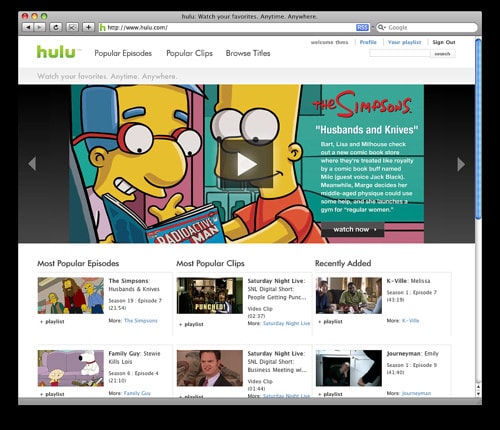The height and width of the screenshot is (430, 500).
Task: Open the Popular Episodes tab
Action: (123, 53)
